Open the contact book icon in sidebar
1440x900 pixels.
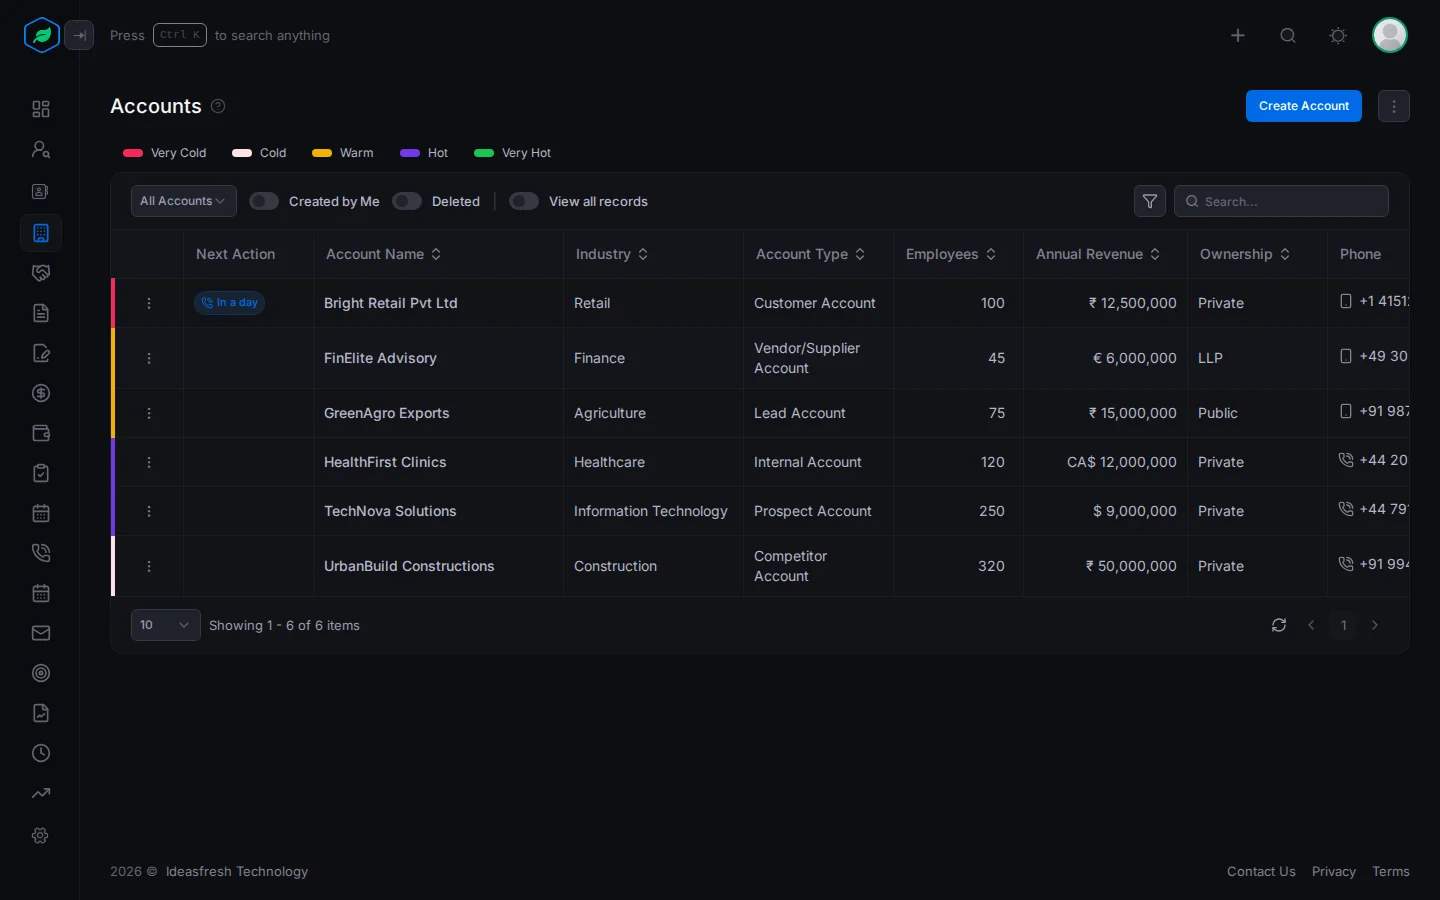click(41, 191)
